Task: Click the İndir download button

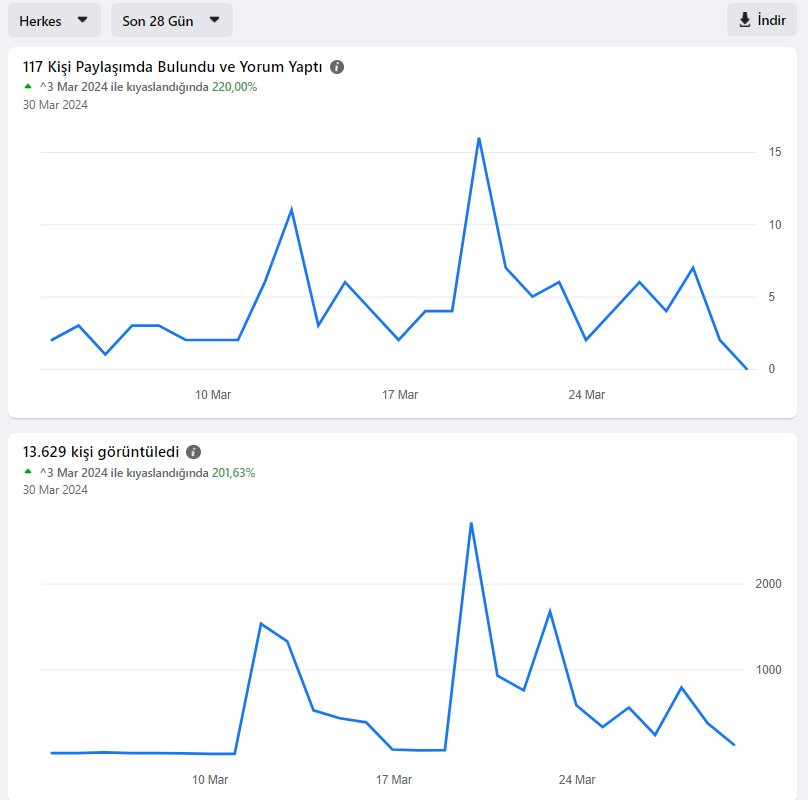Action: pos(762,20)
